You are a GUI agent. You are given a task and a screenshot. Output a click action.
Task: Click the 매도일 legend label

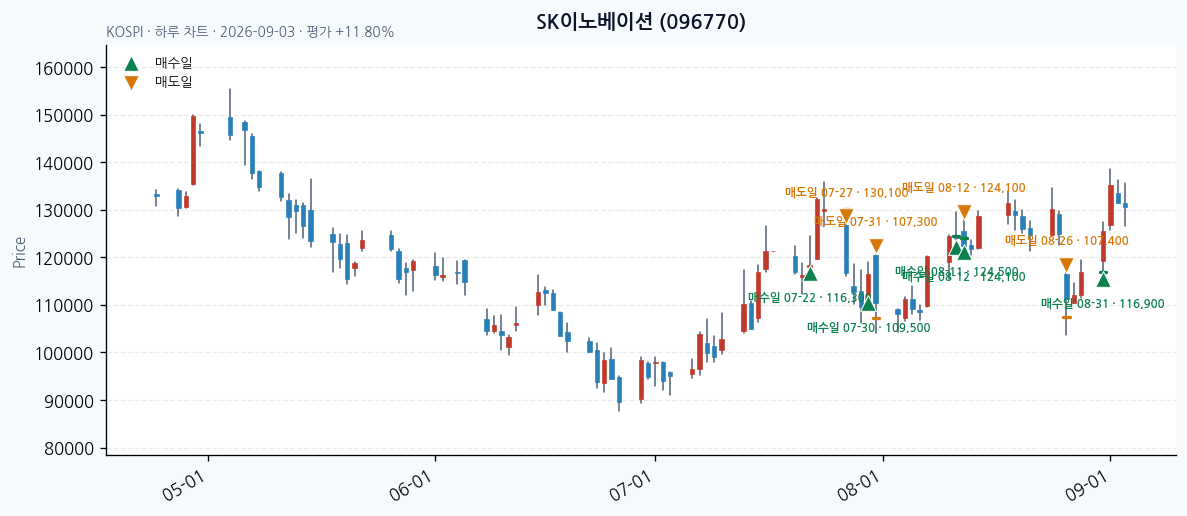point(173,81)
